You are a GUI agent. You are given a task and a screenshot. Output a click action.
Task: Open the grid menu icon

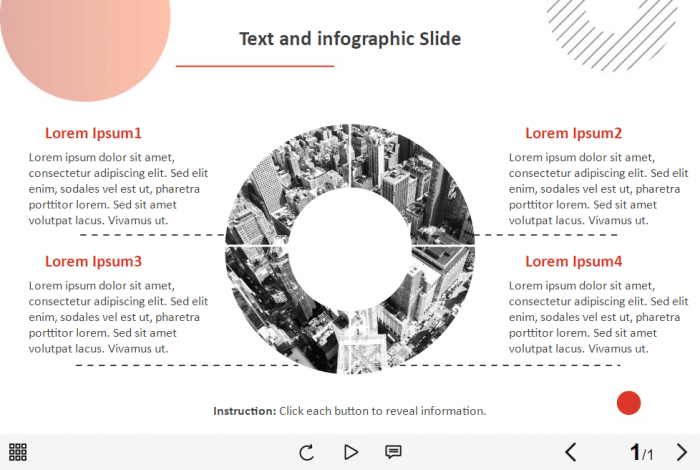tap(18, 452)
